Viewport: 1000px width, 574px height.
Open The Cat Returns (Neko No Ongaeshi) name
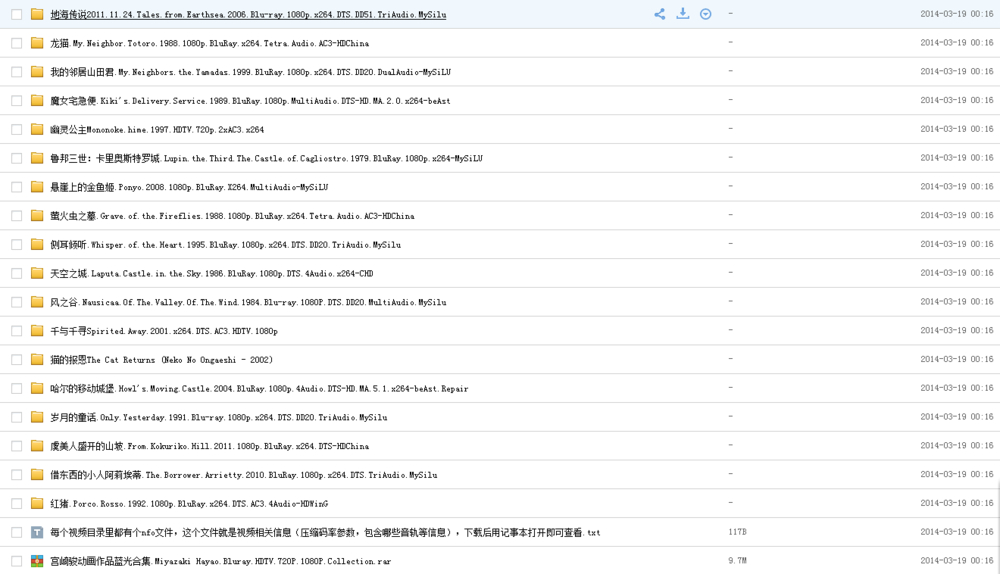coord(161,359)
